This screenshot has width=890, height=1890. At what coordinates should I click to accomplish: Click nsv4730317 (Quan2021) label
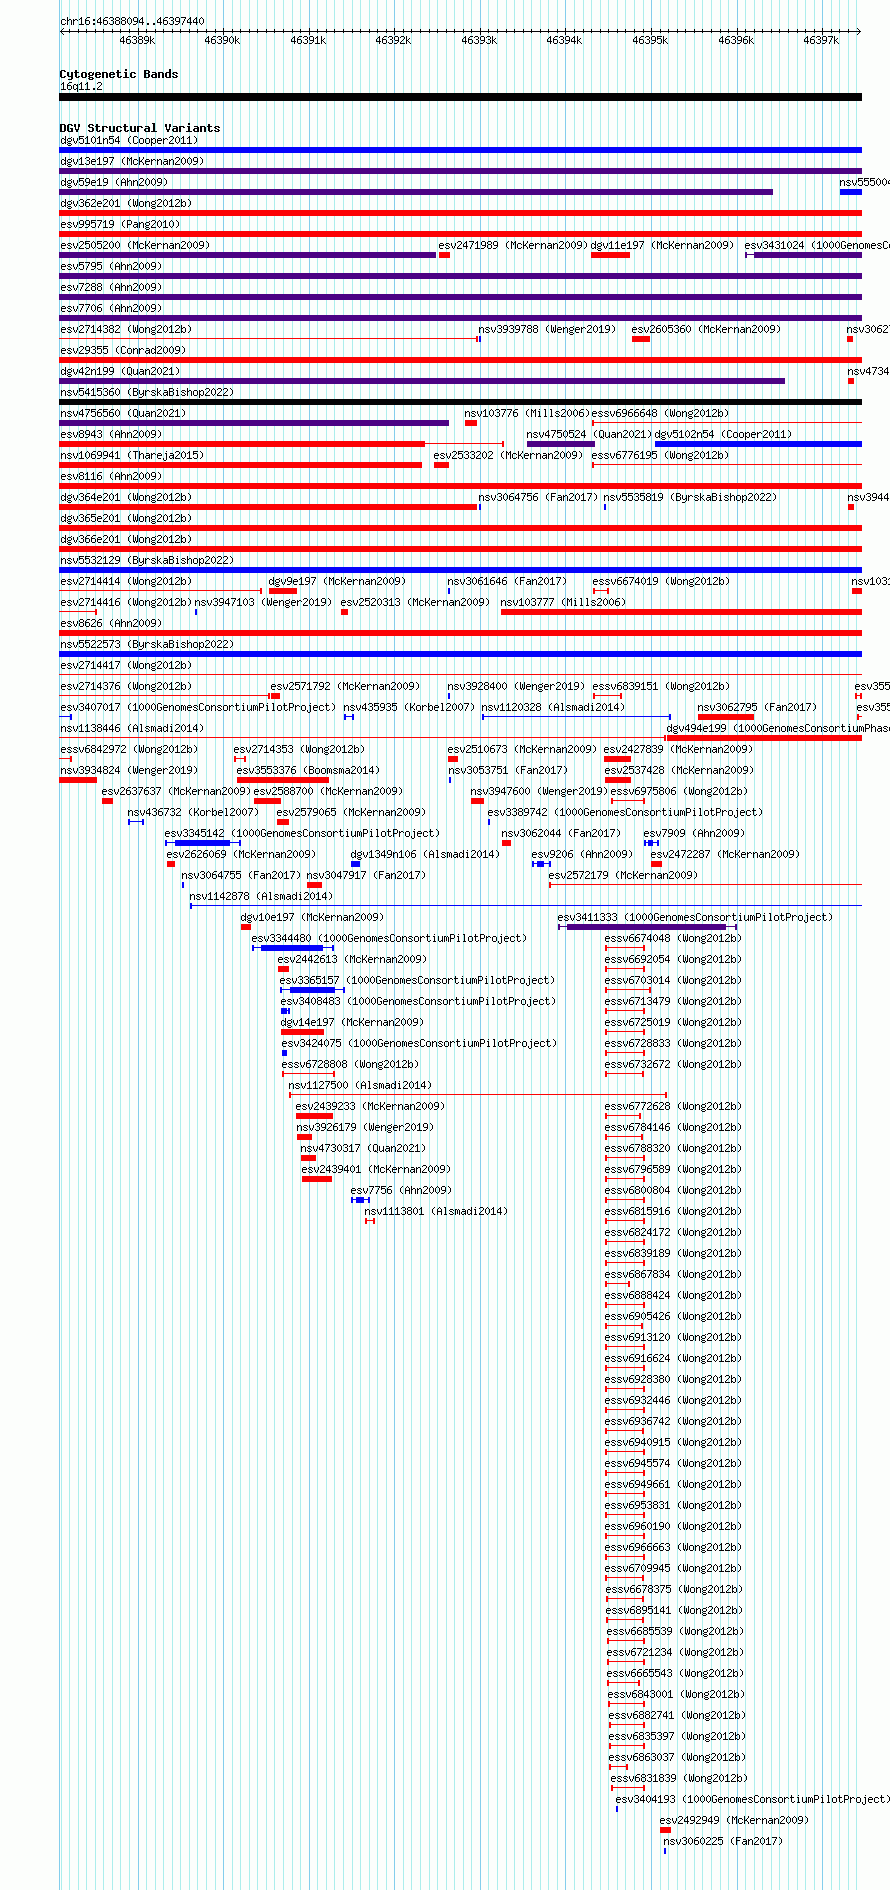click(363, 1149)
